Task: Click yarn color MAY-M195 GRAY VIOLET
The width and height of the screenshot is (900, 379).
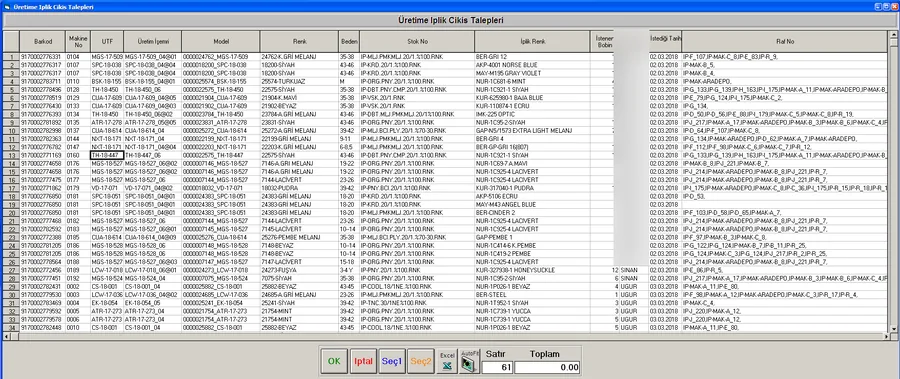Action: (532, 74)
